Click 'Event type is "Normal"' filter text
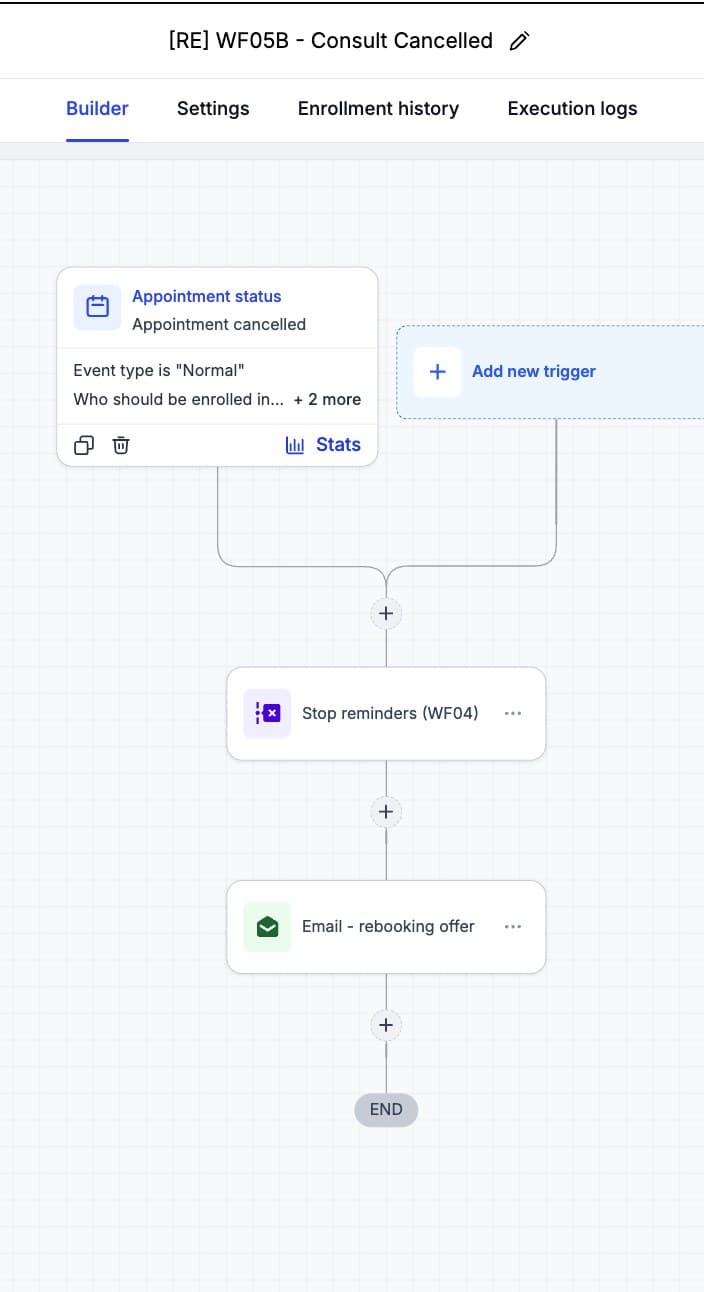 coord(159,370)
